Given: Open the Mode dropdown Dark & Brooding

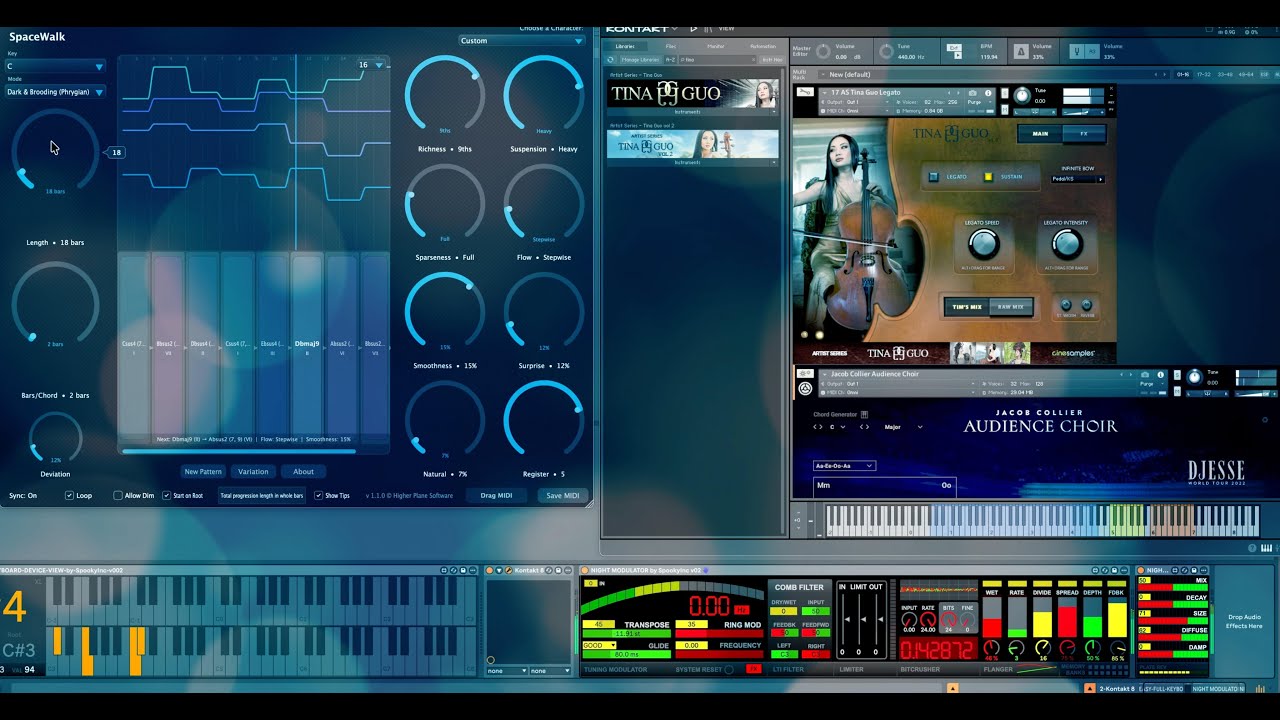Looking at the screenshot, I should (x=55, y=92).
